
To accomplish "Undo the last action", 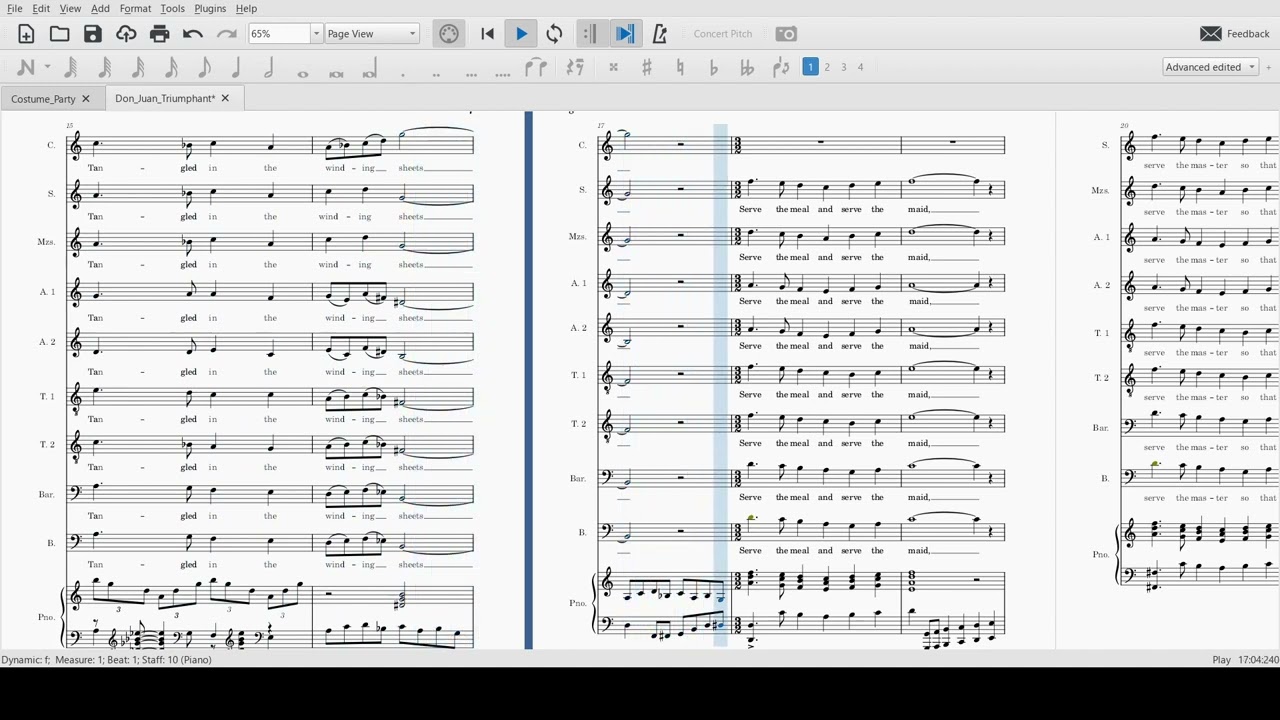I will pos(193,34).
